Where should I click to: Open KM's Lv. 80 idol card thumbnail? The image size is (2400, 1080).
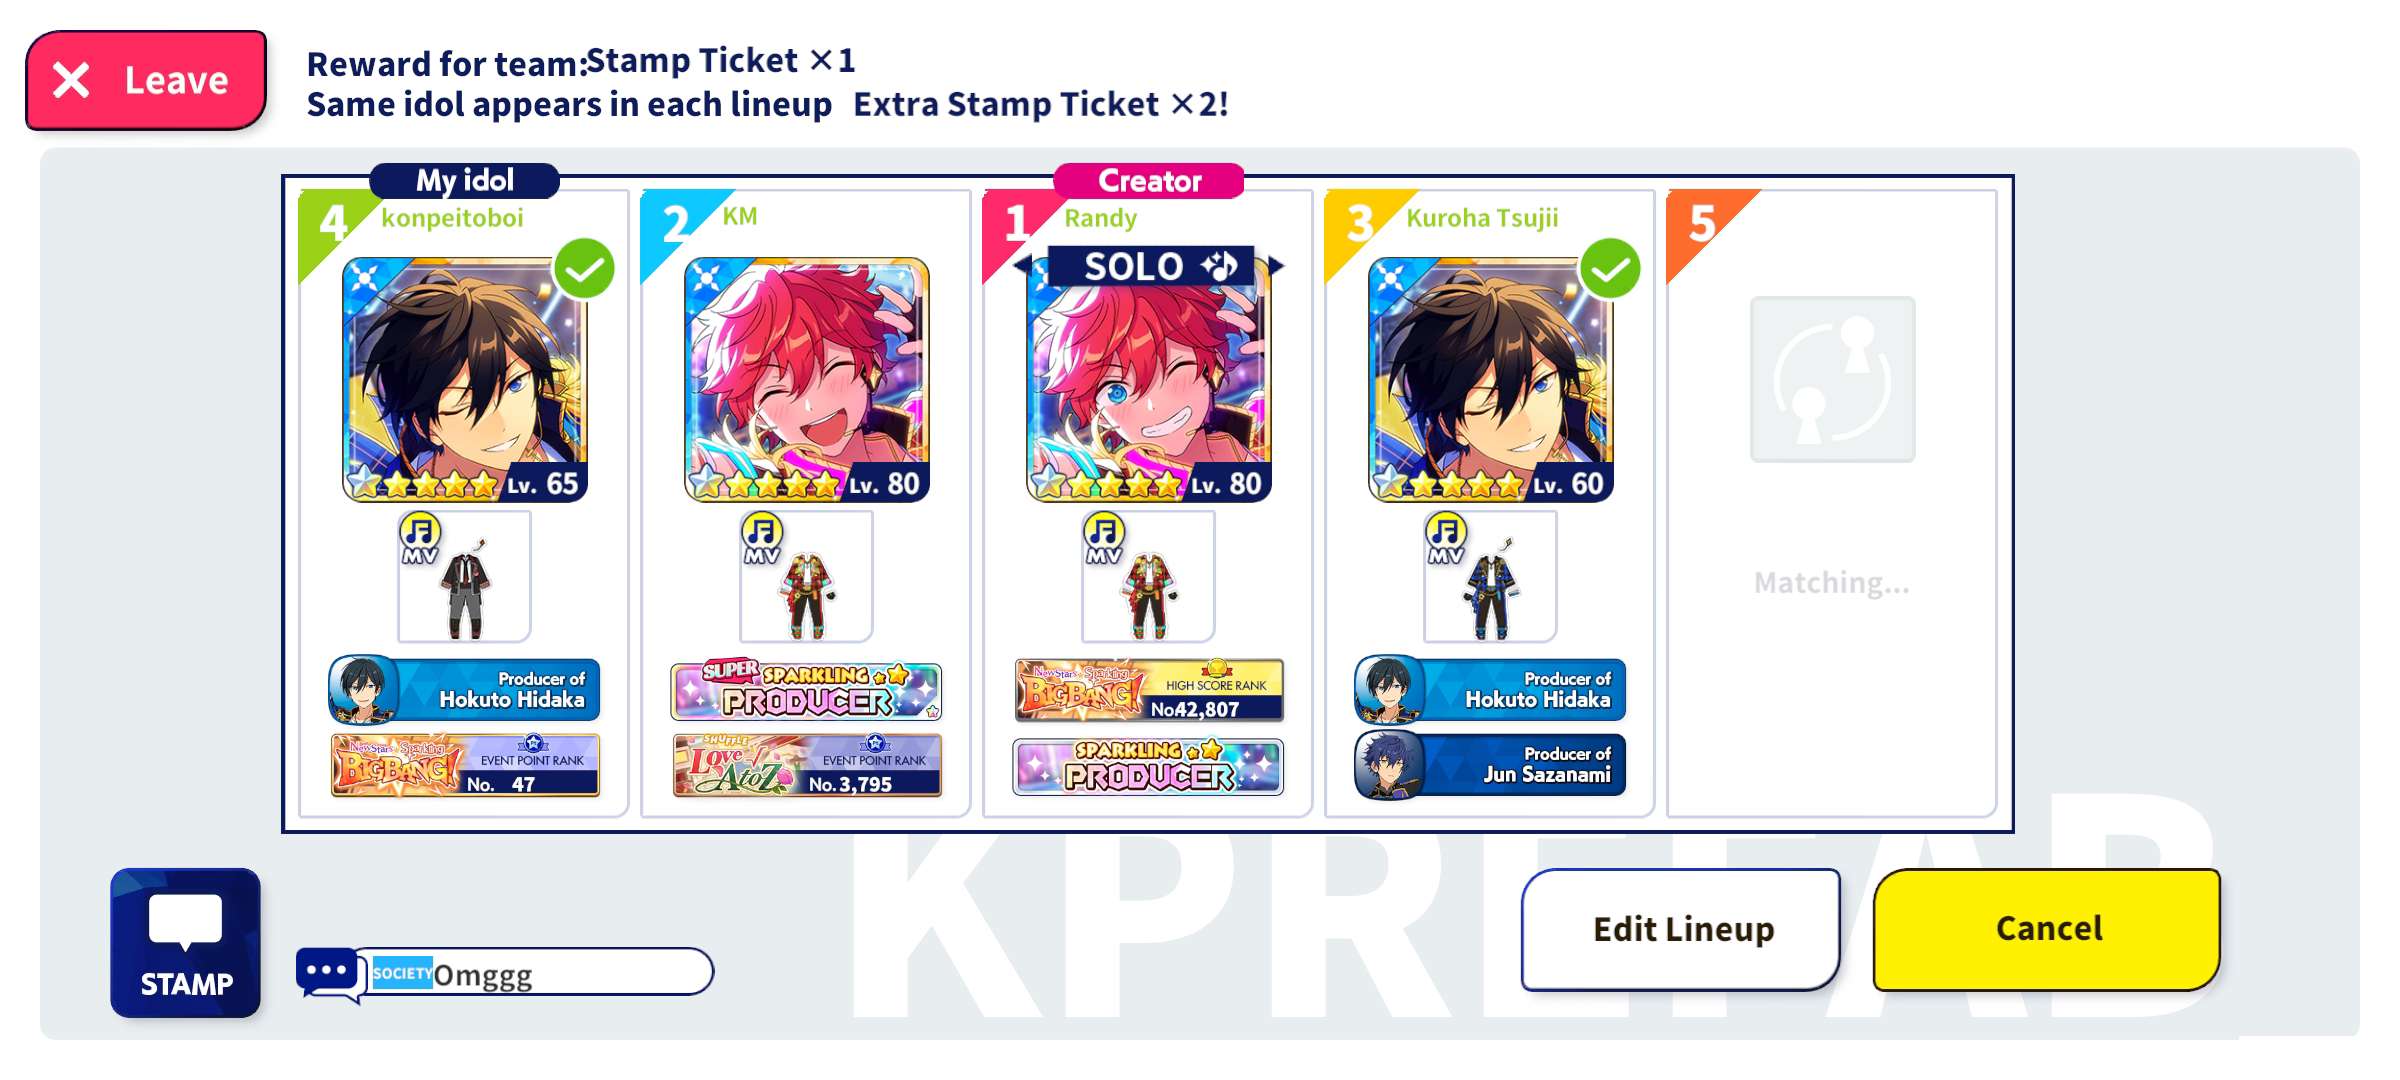tap(806, 380)
